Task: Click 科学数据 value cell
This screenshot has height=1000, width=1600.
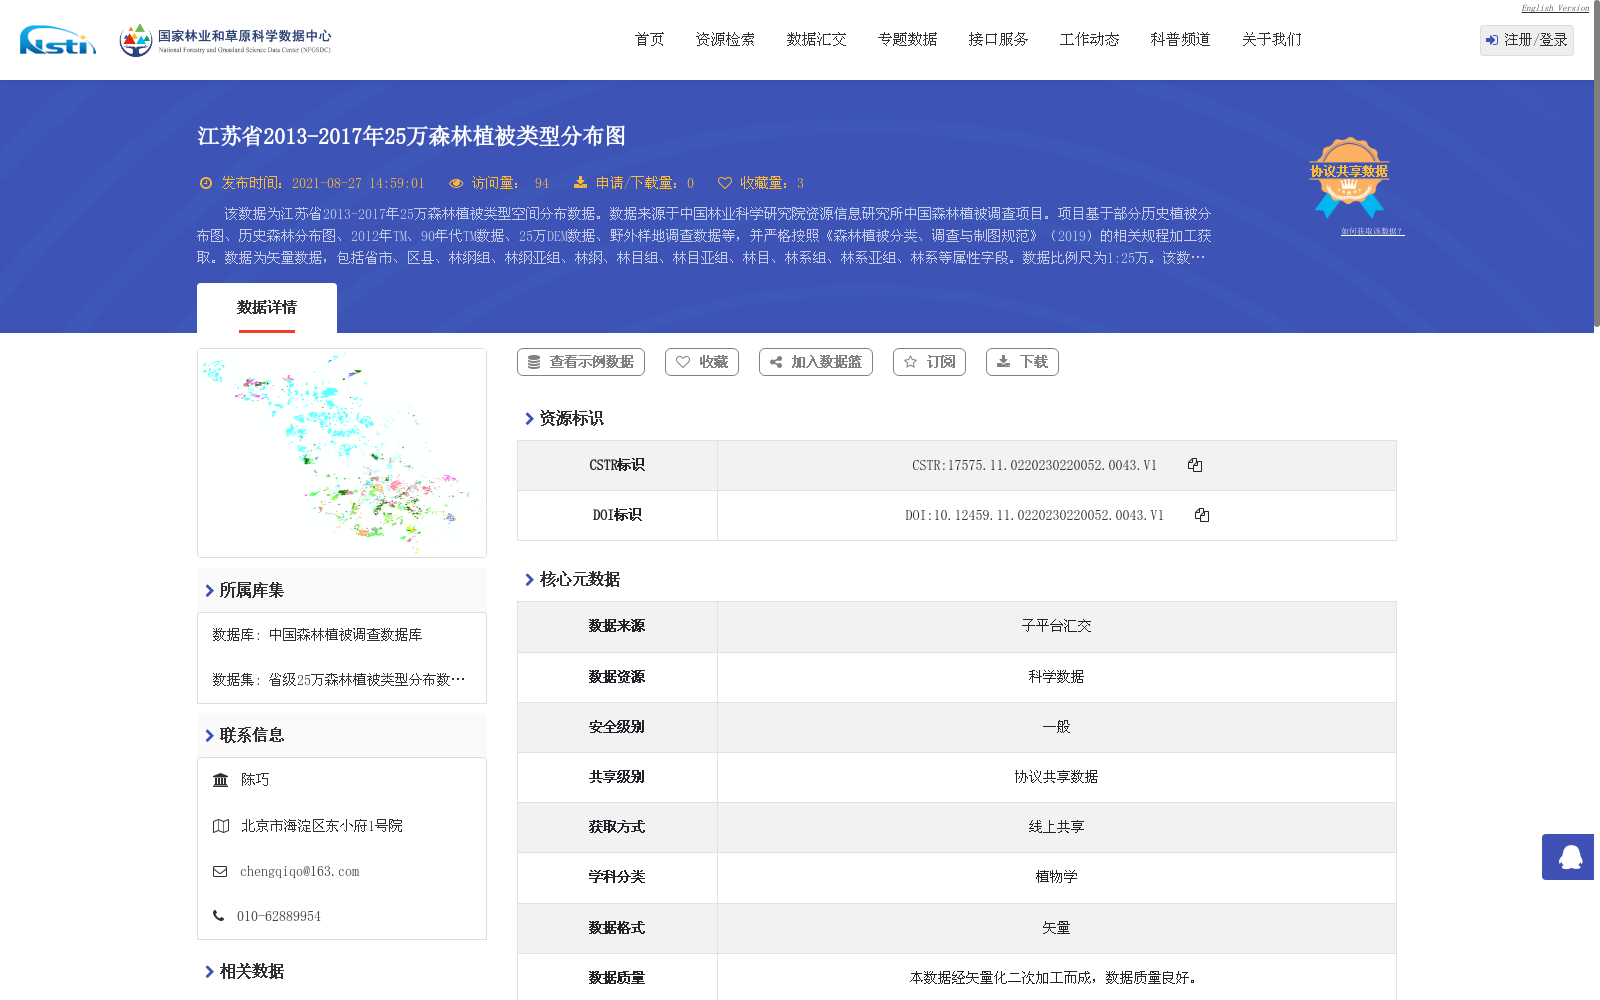Action: (x=1056, y=677)
